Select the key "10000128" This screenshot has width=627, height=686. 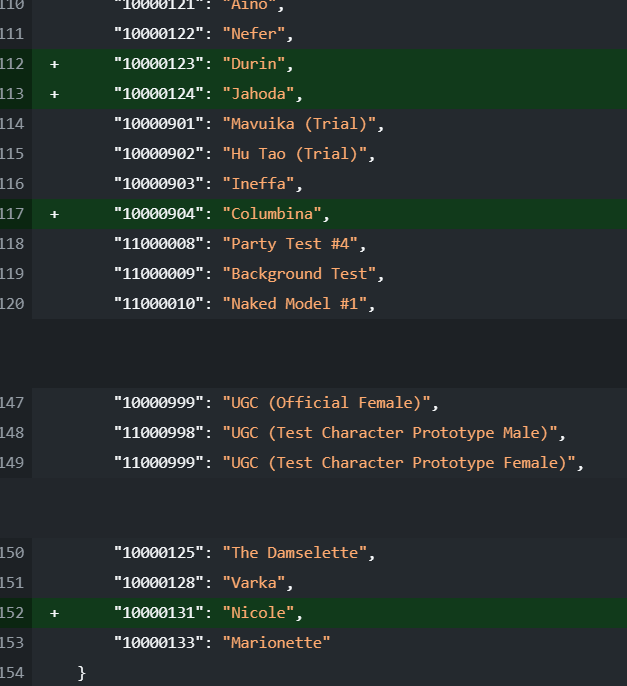158,583
